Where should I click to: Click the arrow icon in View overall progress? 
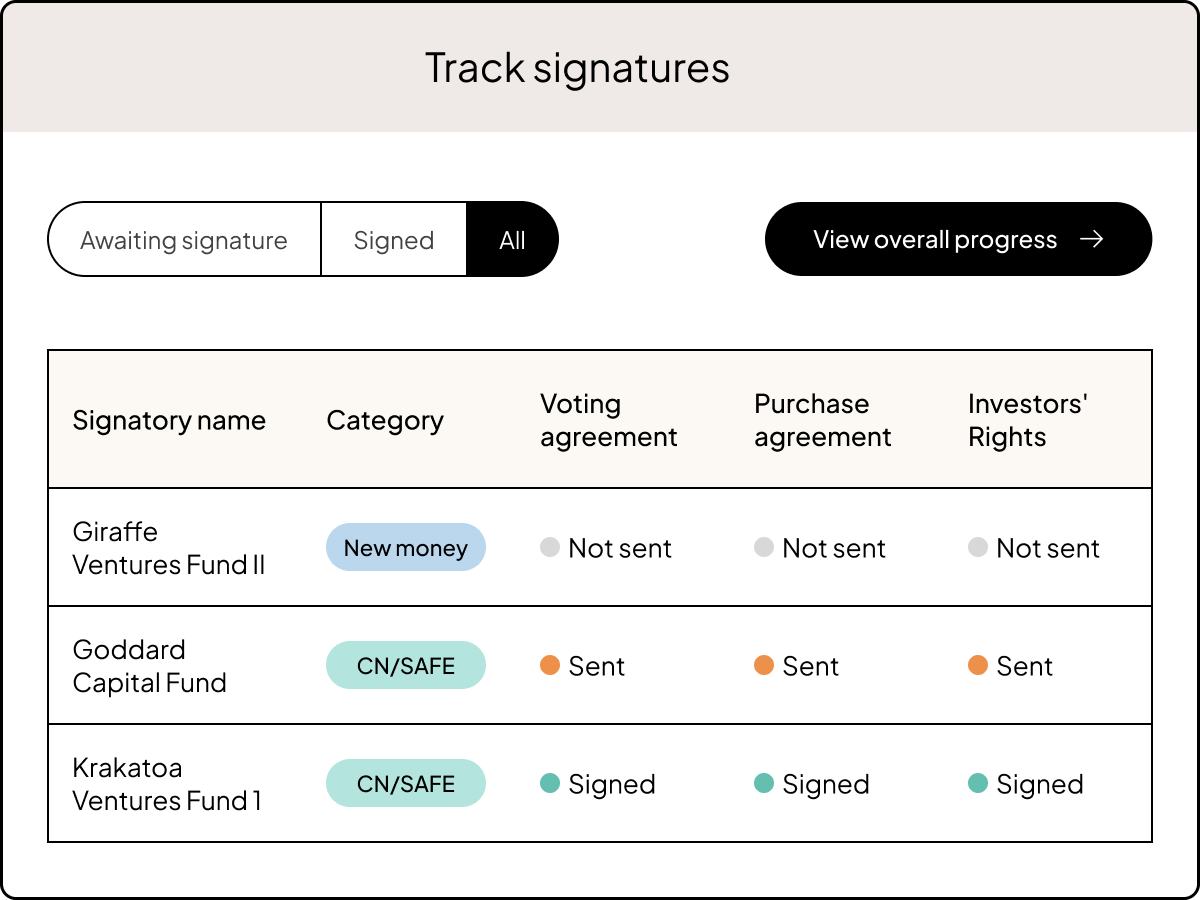[x=1093, y=239]
